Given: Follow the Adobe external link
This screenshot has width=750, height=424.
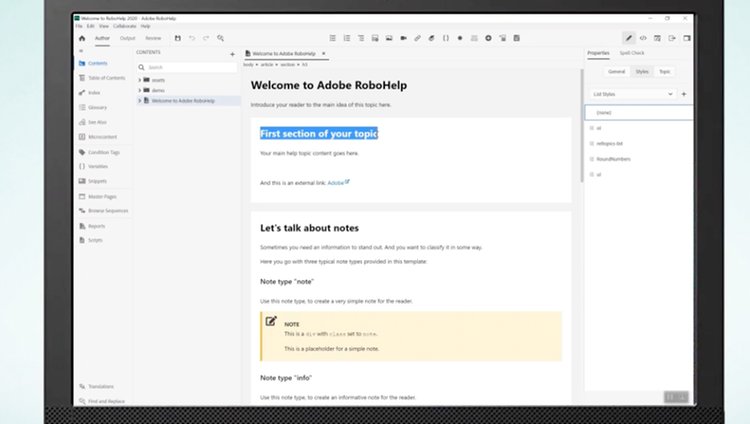Looking at the screenshot, I should coord(336,183).
